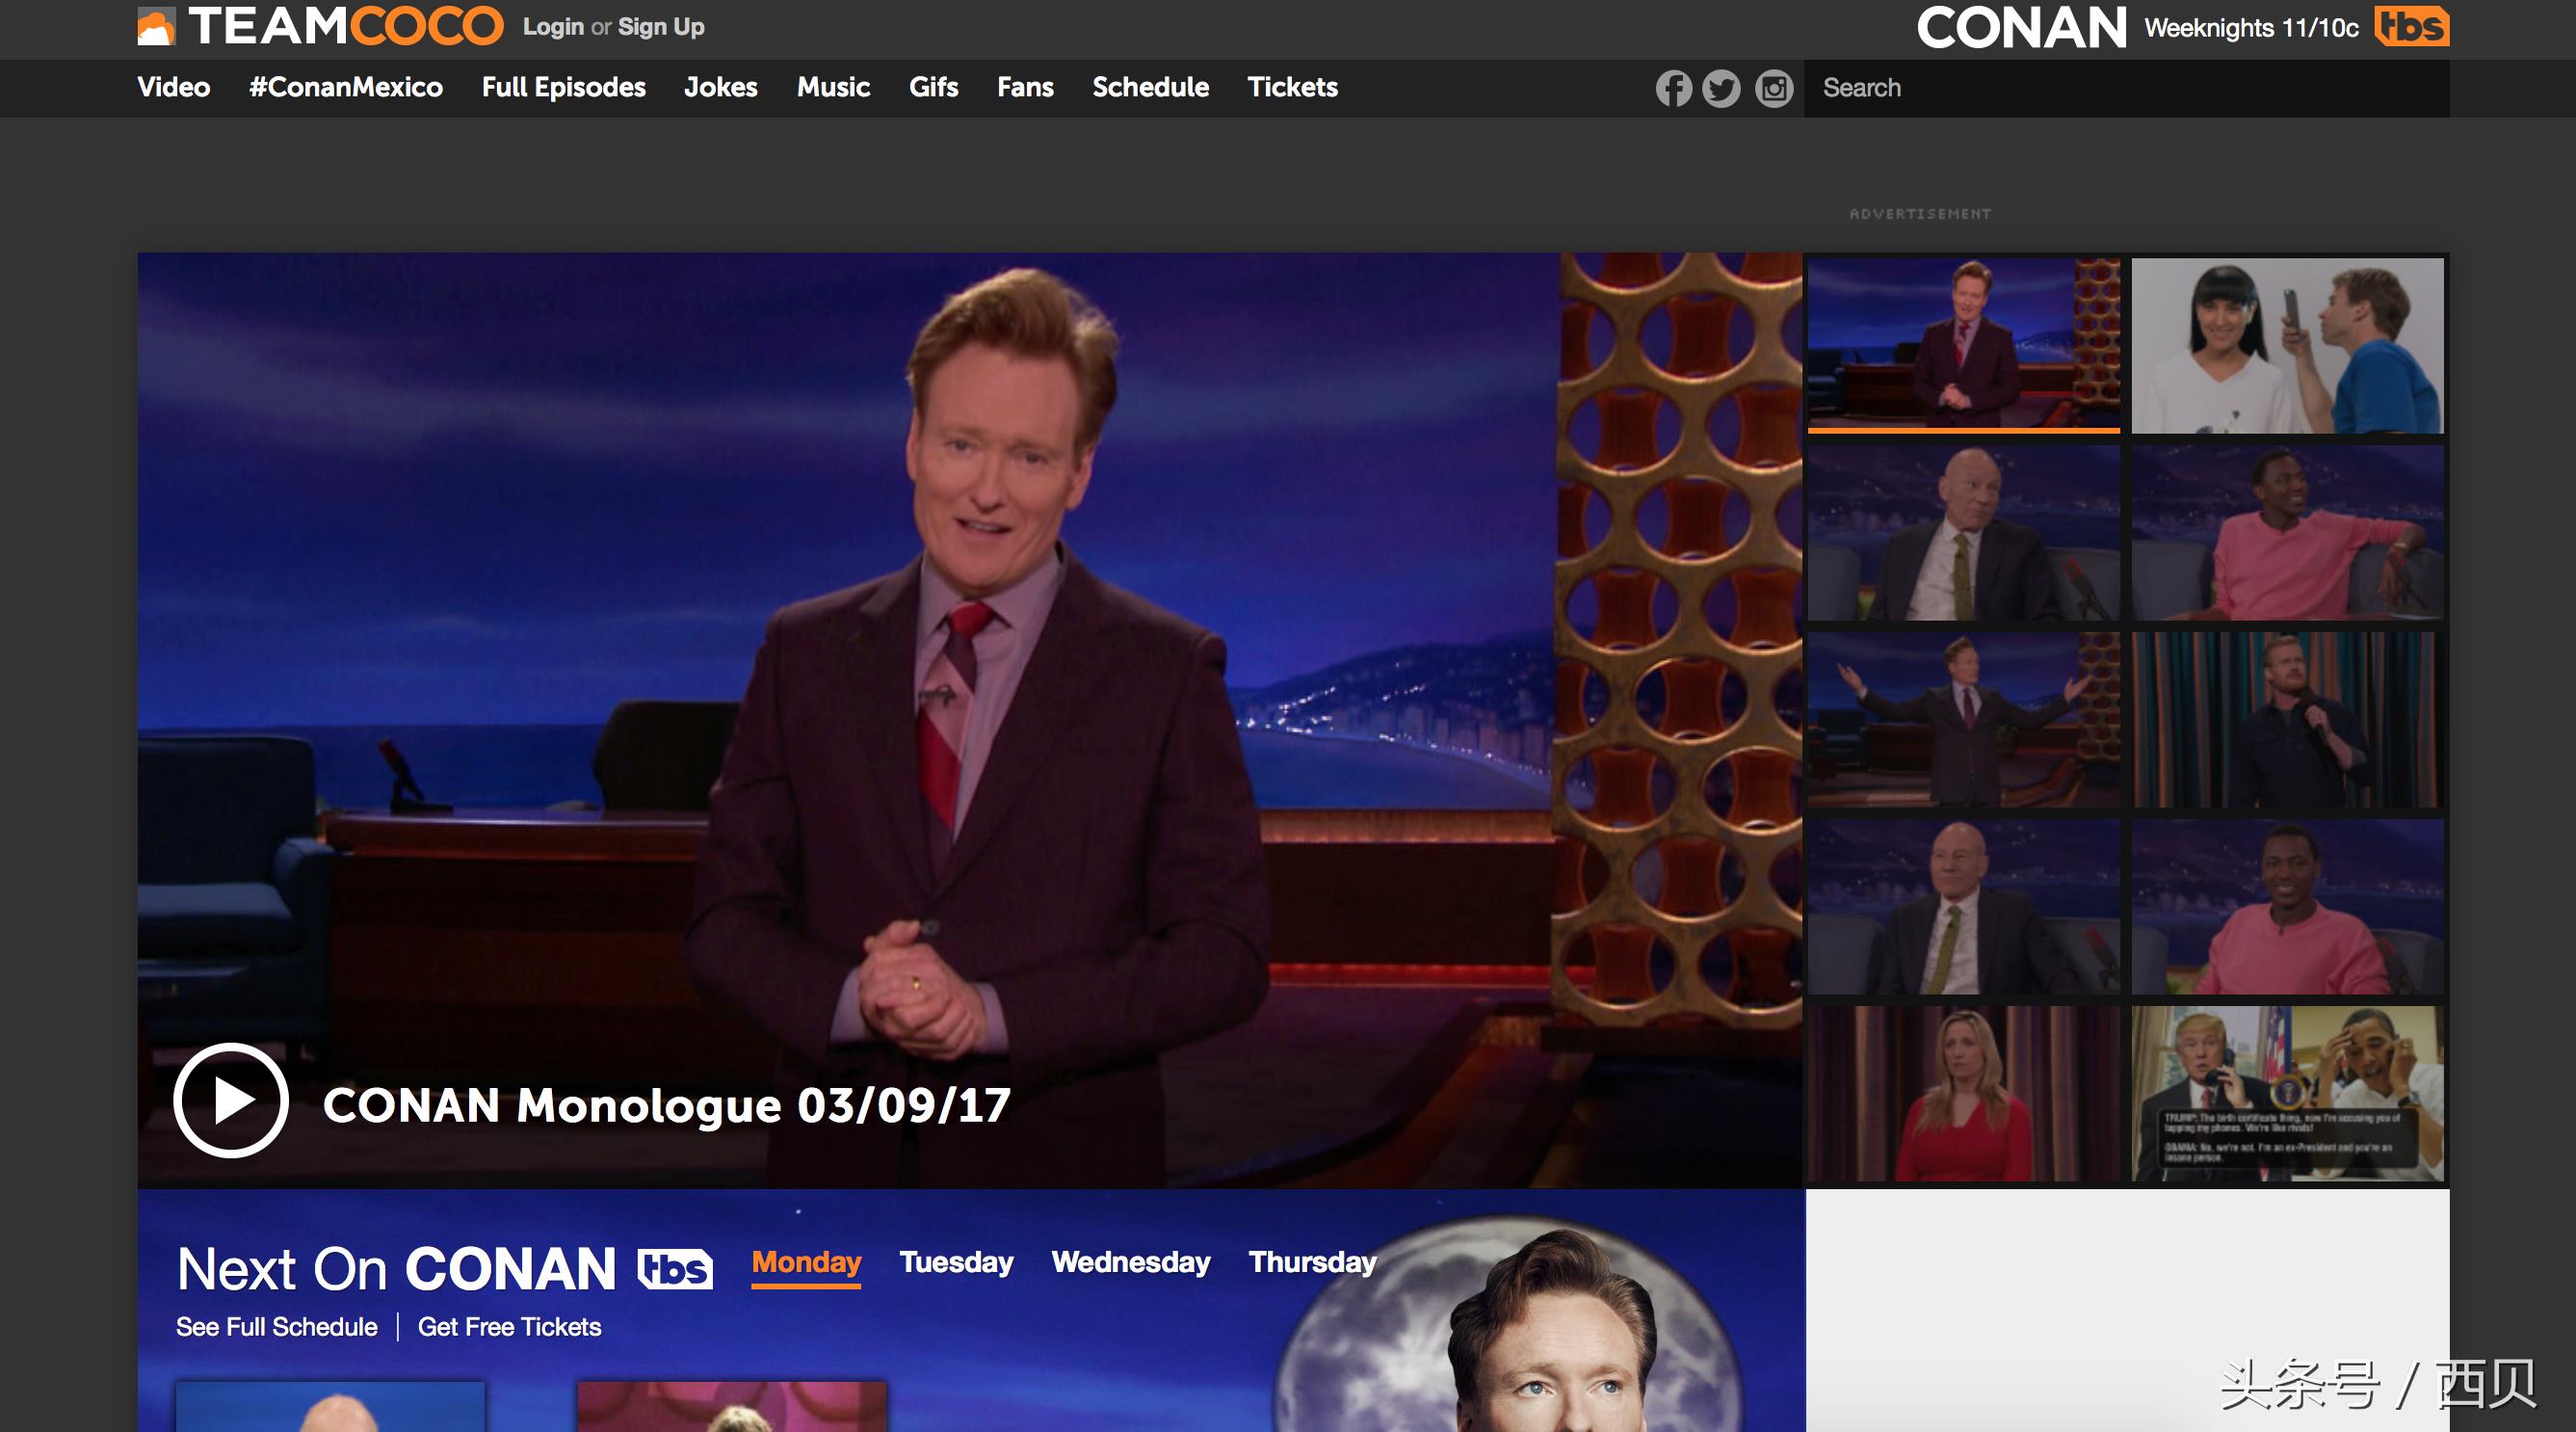Select the Monday schedule tab
Viewport: 2576px width, 1432px height.
[806, 1264]
